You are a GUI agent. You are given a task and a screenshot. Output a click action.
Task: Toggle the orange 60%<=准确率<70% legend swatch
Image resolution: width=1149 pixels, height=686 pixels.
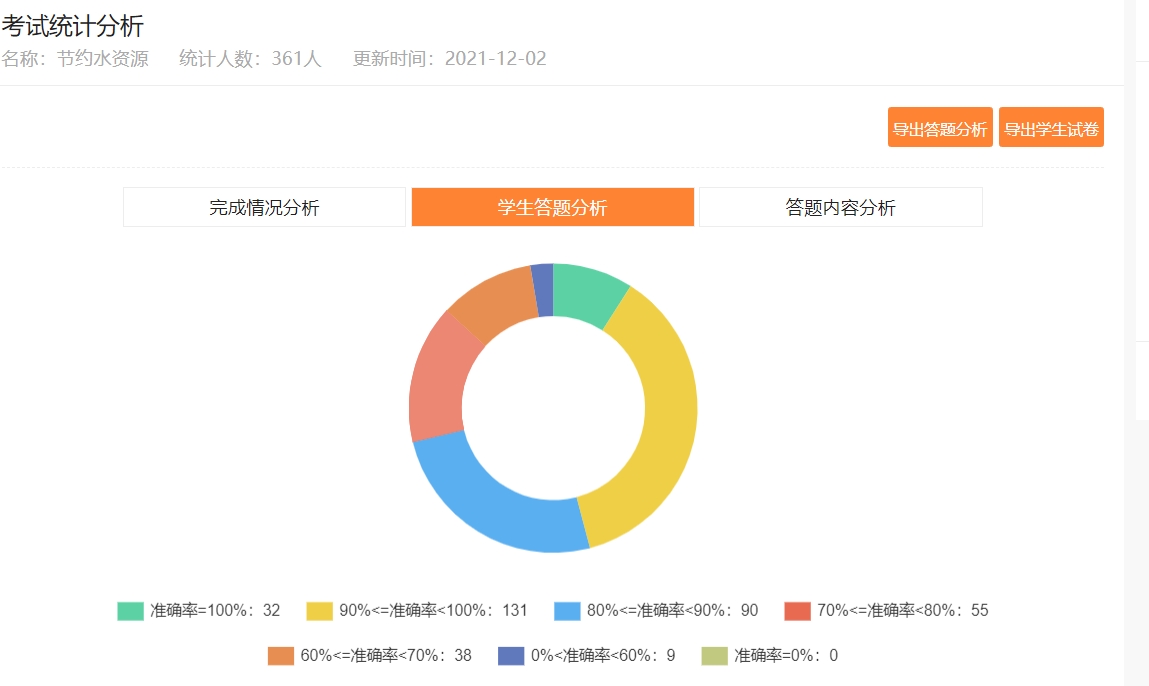point(281,656)
